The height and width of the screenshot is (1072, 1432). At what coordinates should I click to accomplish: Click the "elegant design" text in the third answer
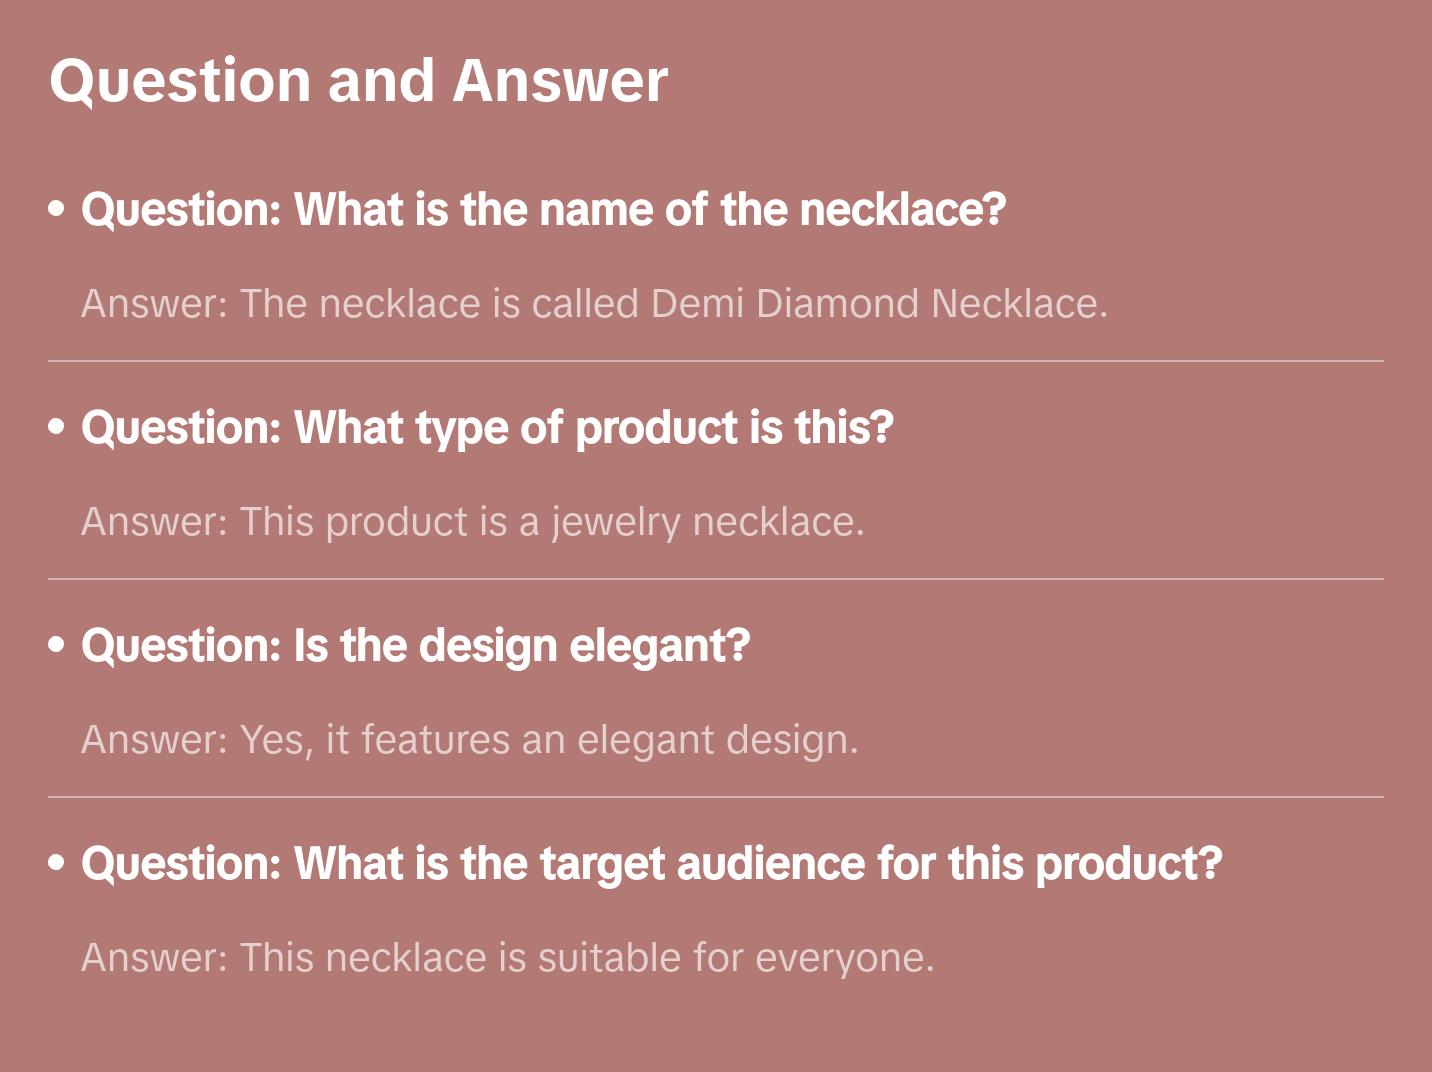[717, 740]
